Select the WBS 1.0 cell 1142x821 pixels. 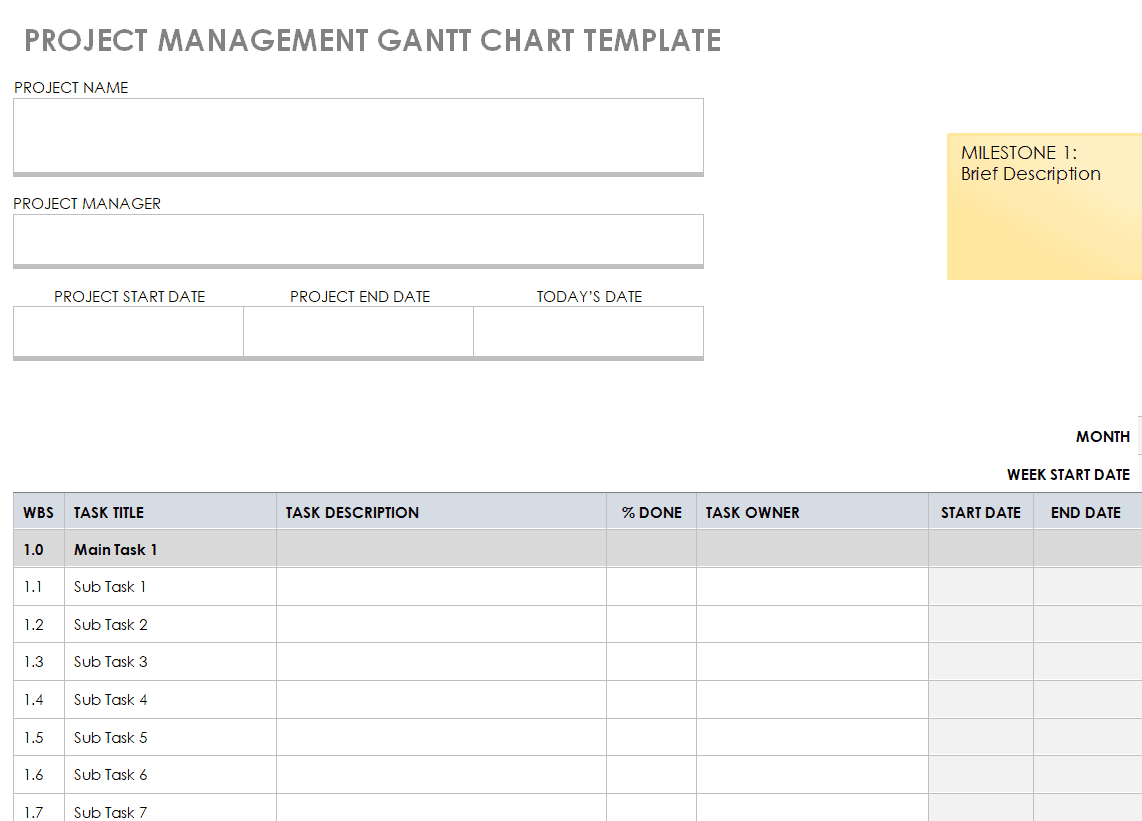(x=39, y=549)
